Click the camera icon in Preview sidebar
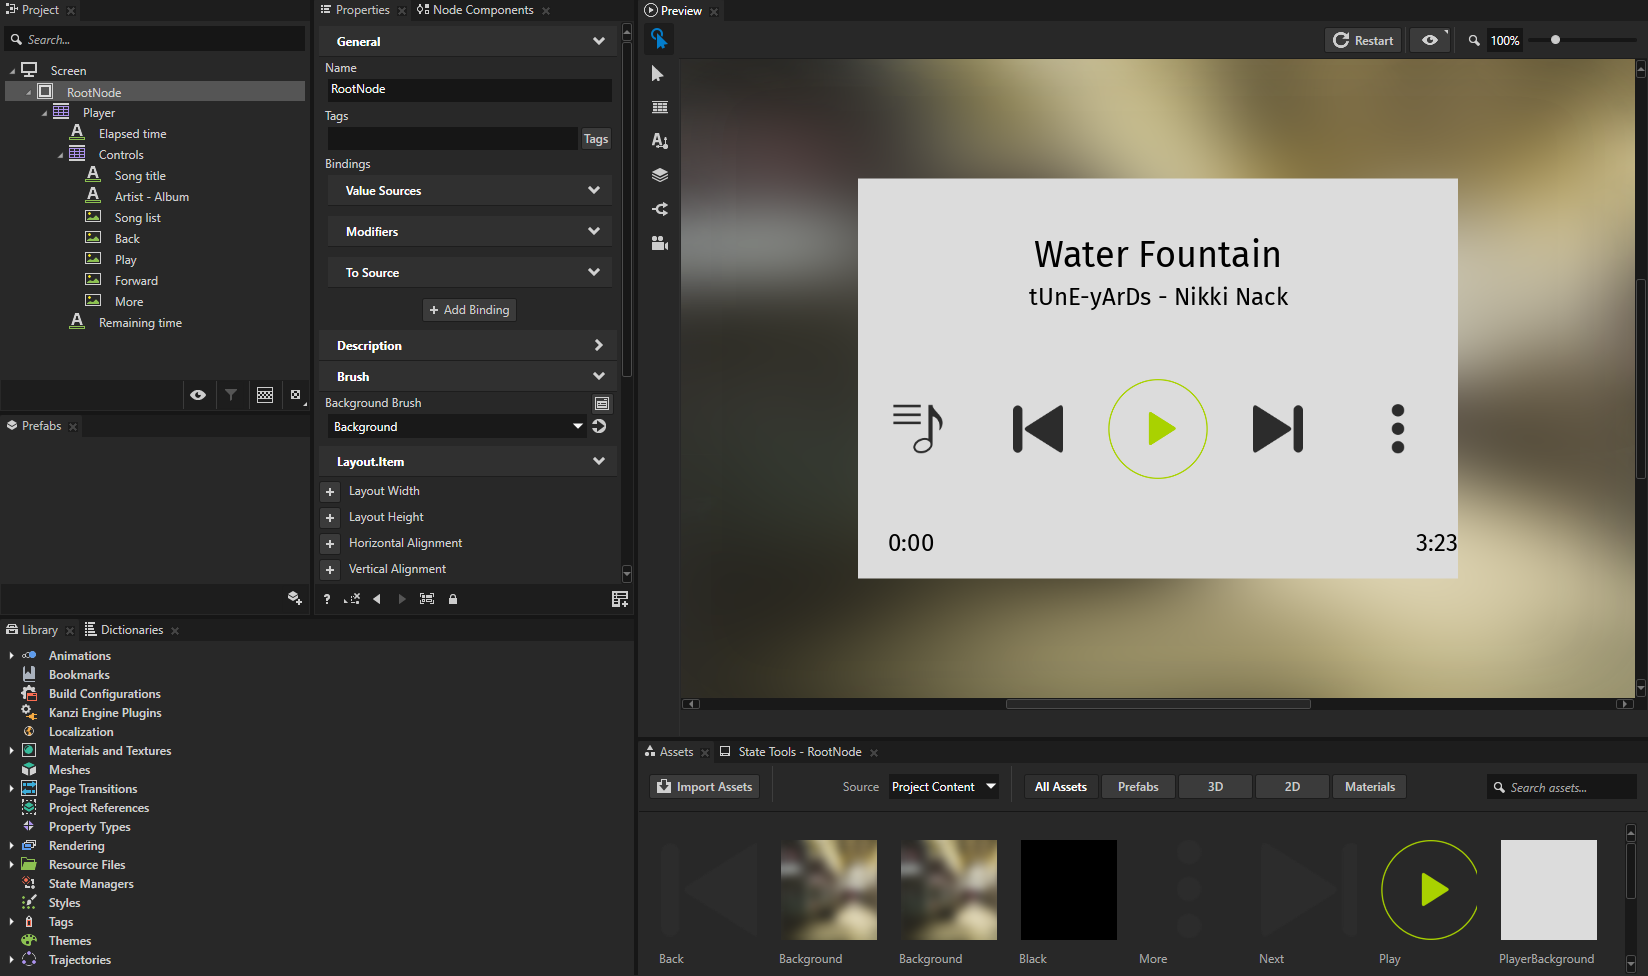Viewport: 1648px width, 976px height. tap(659, 243)
